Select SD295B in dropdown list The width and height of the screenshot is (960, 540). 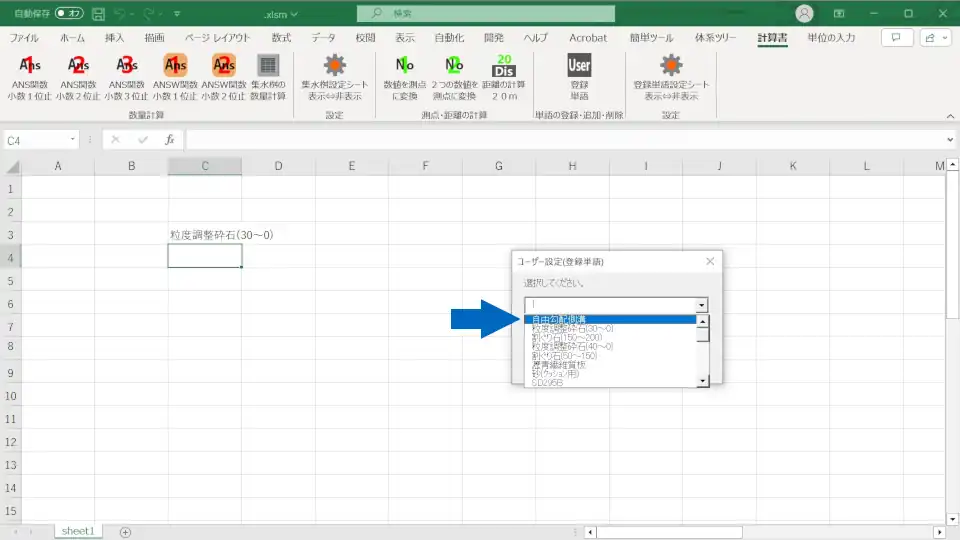610,382
